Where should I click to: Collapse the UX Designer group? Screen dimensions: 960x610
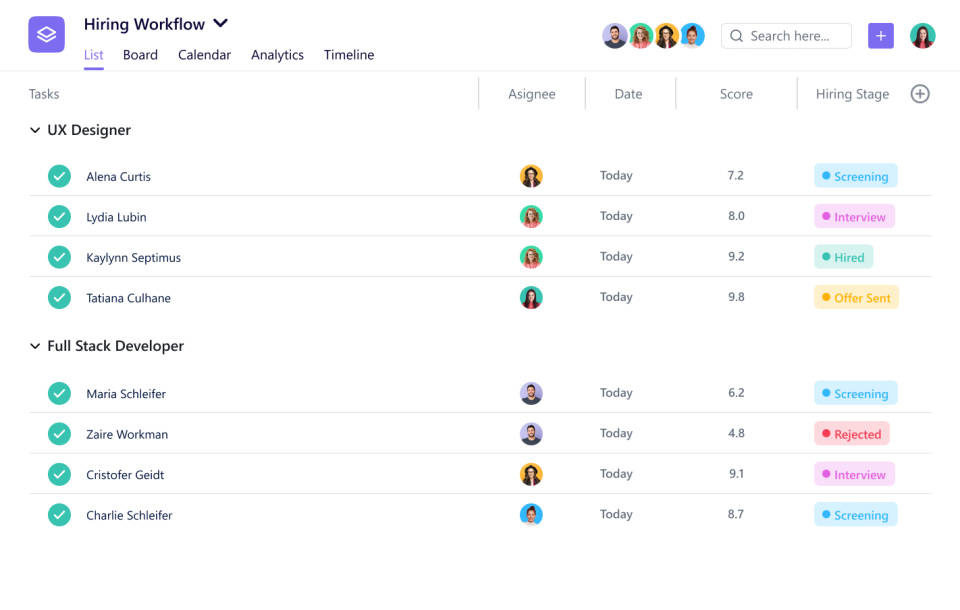(x=35, y=131)
